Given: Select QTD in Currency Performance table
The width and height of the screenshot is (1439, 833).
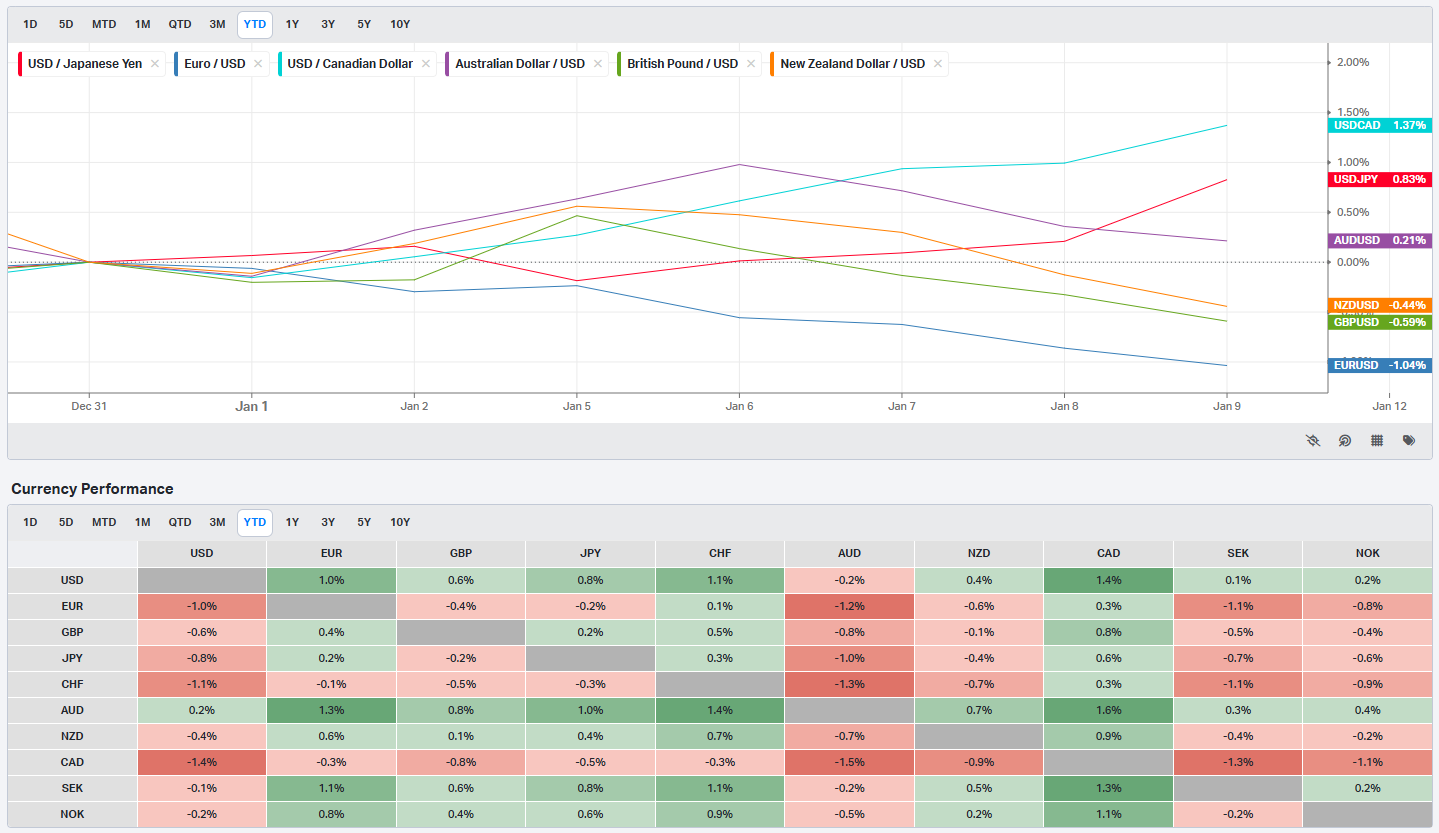Looking at the screenshot, I should 180,522.
